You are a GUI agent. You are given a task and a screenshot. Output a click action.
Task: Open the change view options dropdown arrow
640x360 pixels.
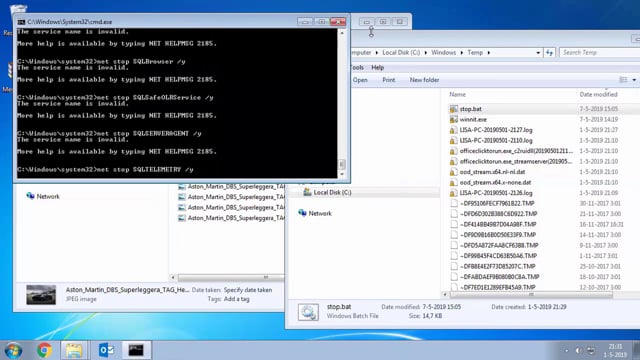pos(634,80)
